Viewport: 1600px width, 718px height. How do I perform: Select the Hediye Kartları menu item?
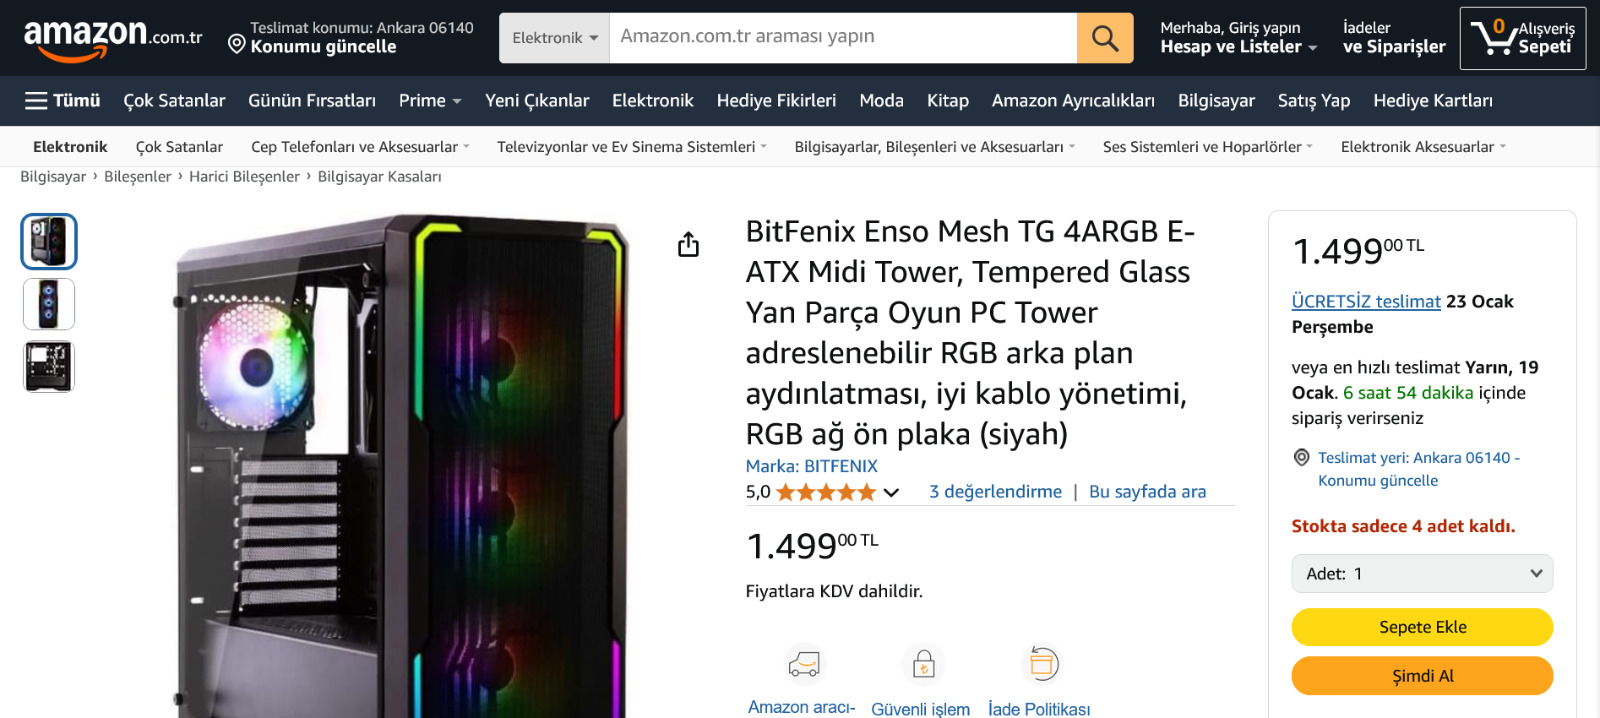(1432, 101)
